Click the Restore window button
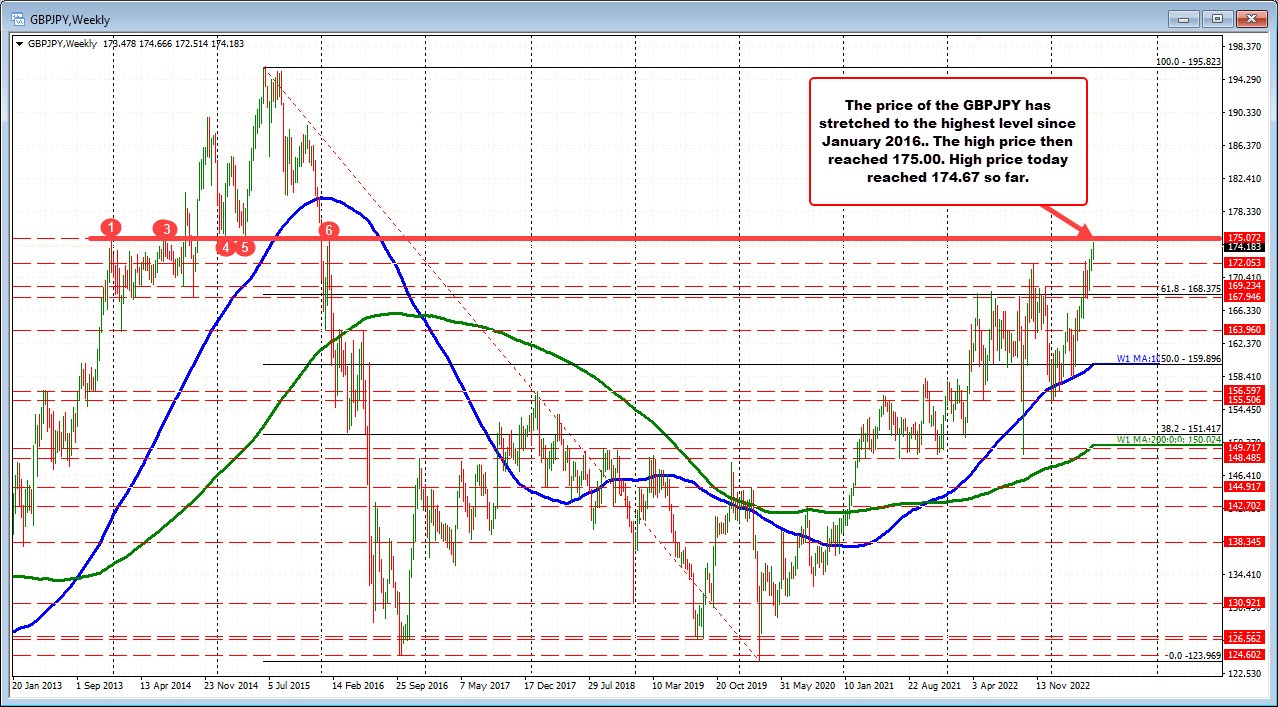The width and height of the screenshot is (1278, 707). (1217, 18)
